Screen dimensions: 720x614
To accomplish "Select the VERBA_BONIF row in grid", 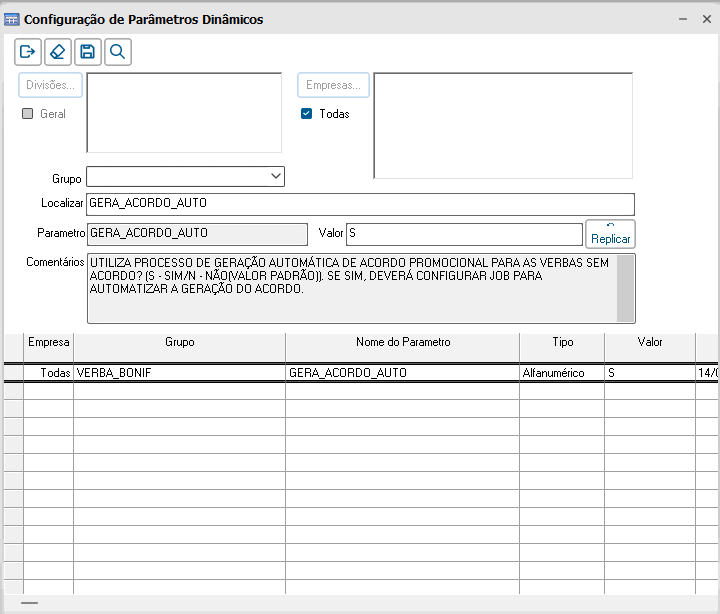I will [179, 372].
